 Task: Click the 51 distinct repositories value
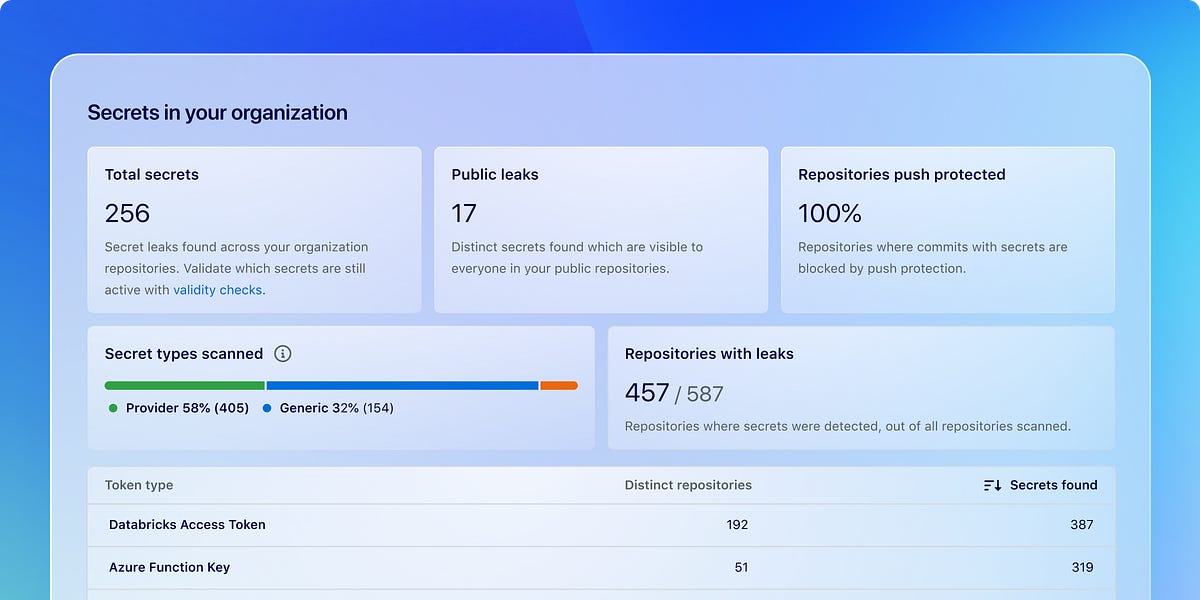pos(741,567)
